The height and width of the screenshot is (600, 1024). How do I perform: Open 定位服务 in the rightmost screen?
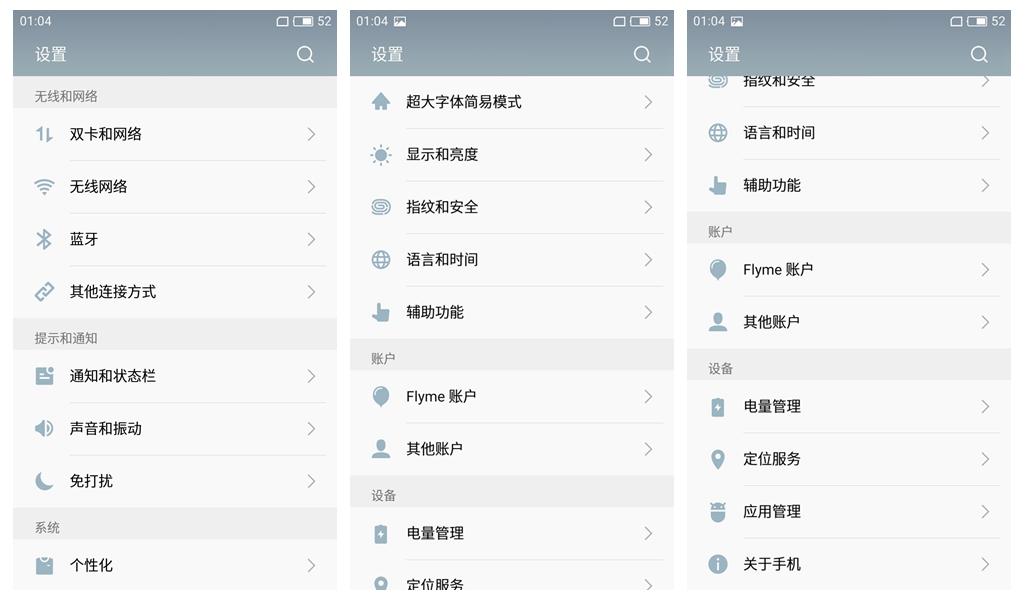click(772, 459)
